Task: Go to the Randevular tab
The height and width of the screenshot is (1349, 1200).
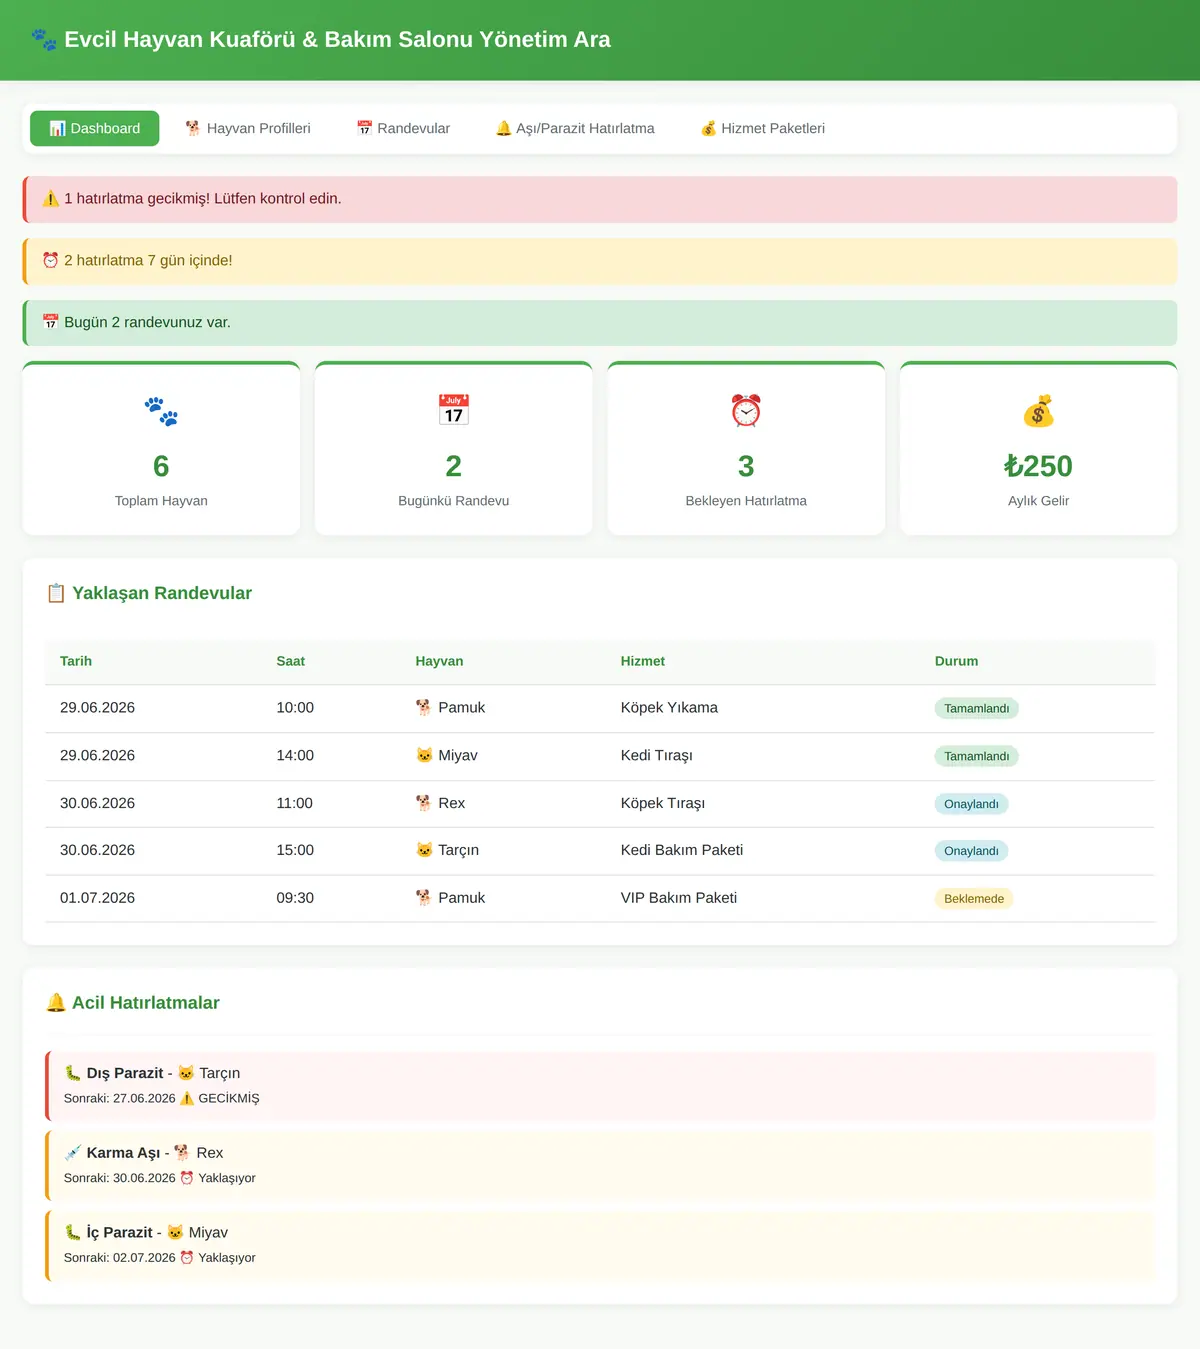Action: (403, 129)
